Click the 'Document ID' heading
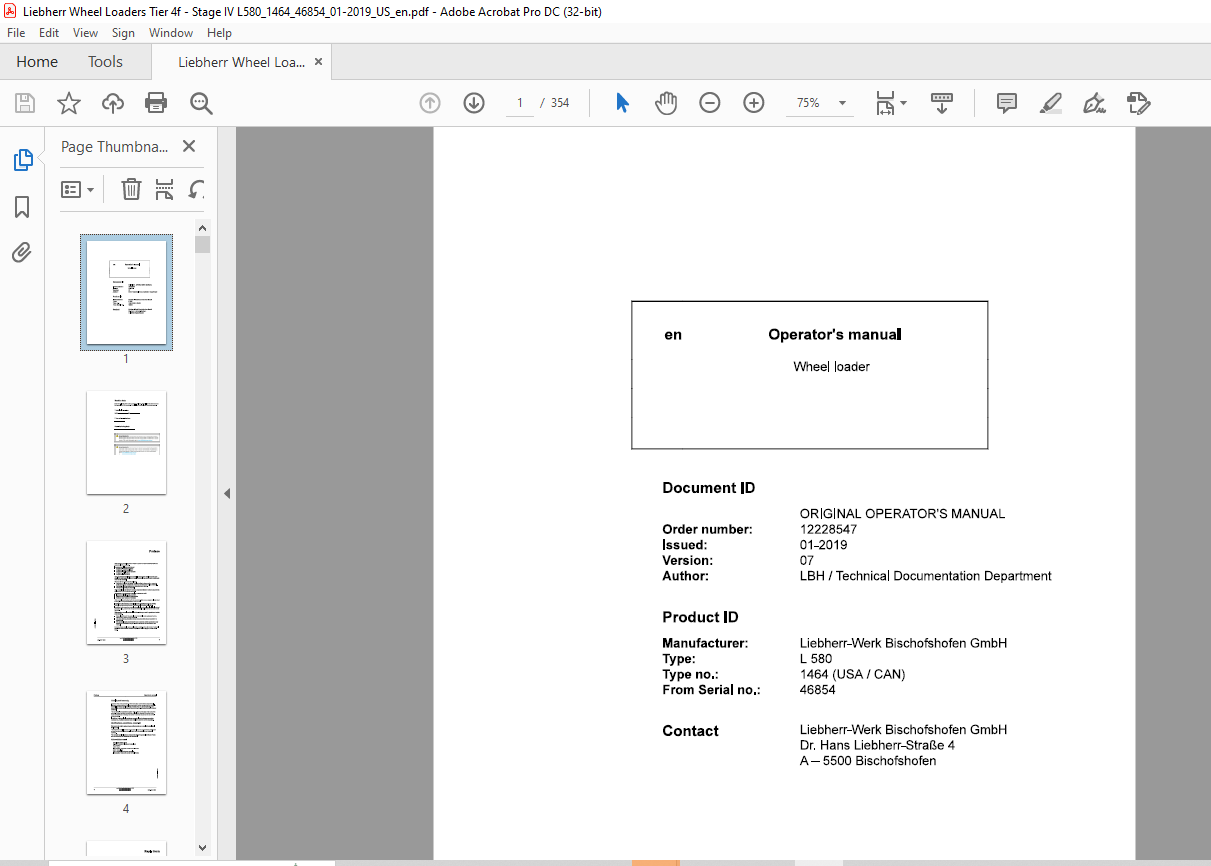This screenshot has height=866, width=1211. (x=708, y=488)
